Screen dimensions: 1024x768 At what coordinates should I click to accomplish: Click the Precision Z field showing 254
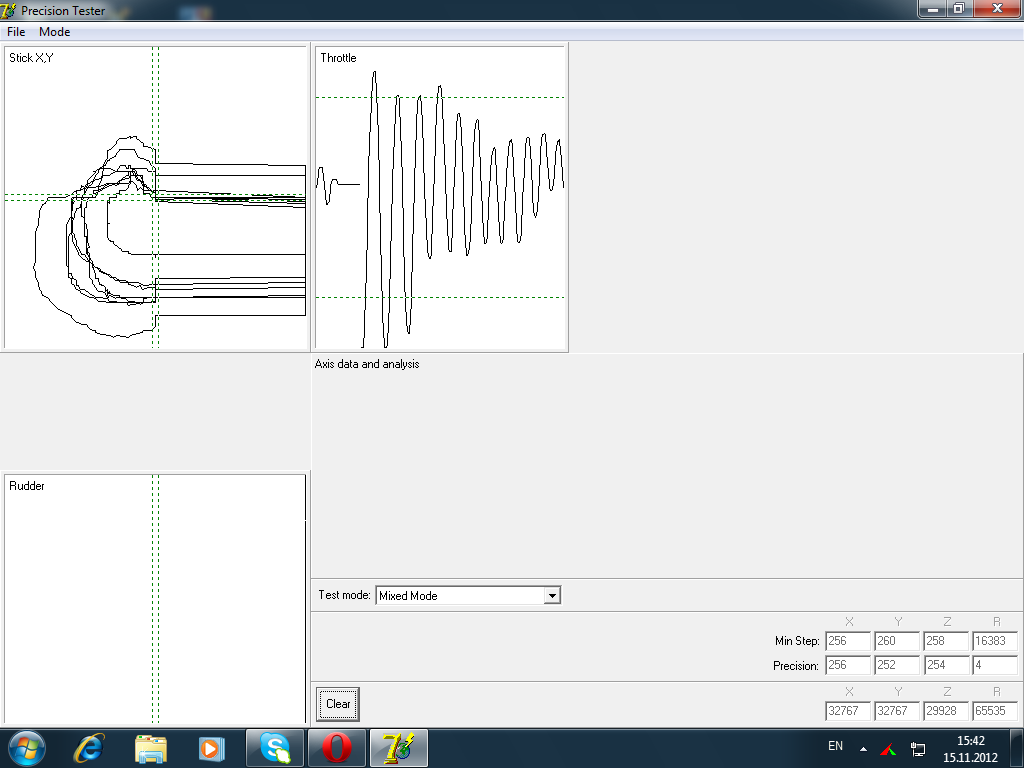pos(946,665)
